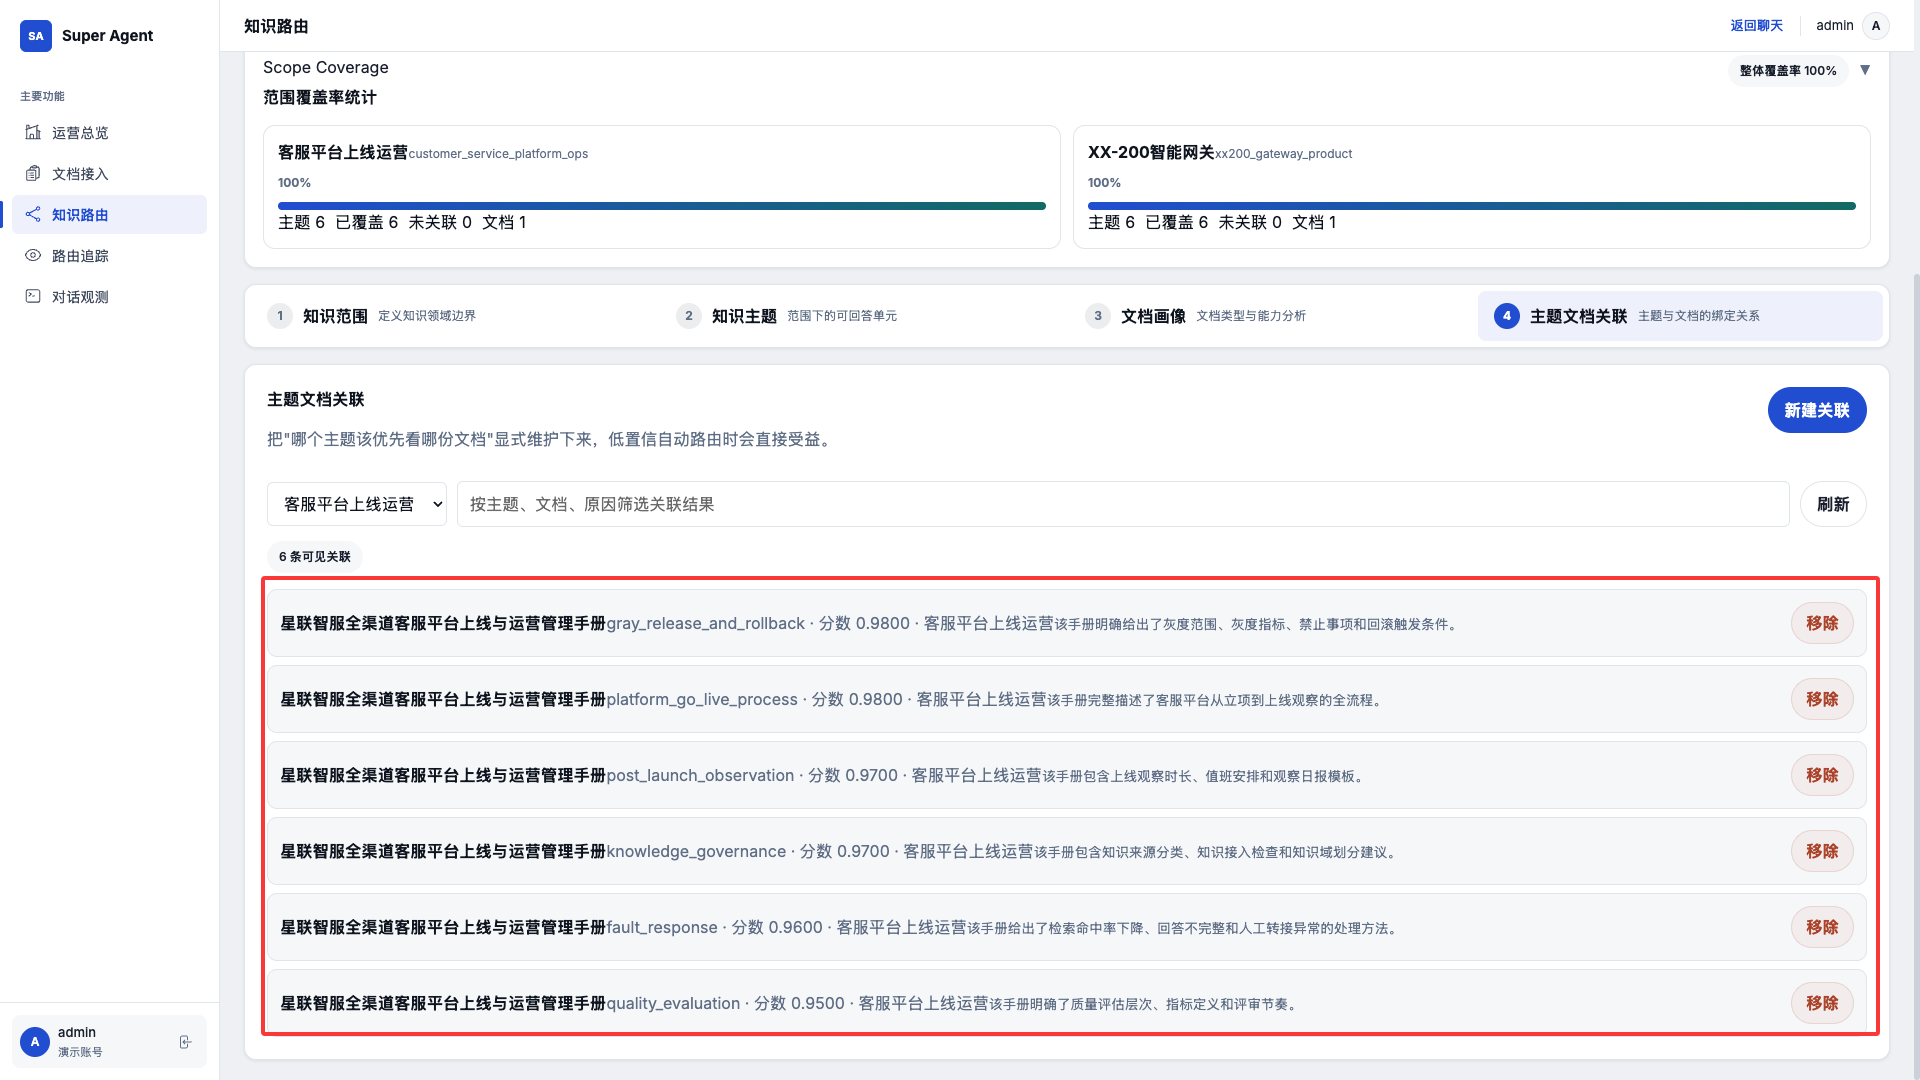This screenshot has height=1080, width=1920.
Task: Remove the gray_release_and_rollback association
Action: [x=1821, y=623]
